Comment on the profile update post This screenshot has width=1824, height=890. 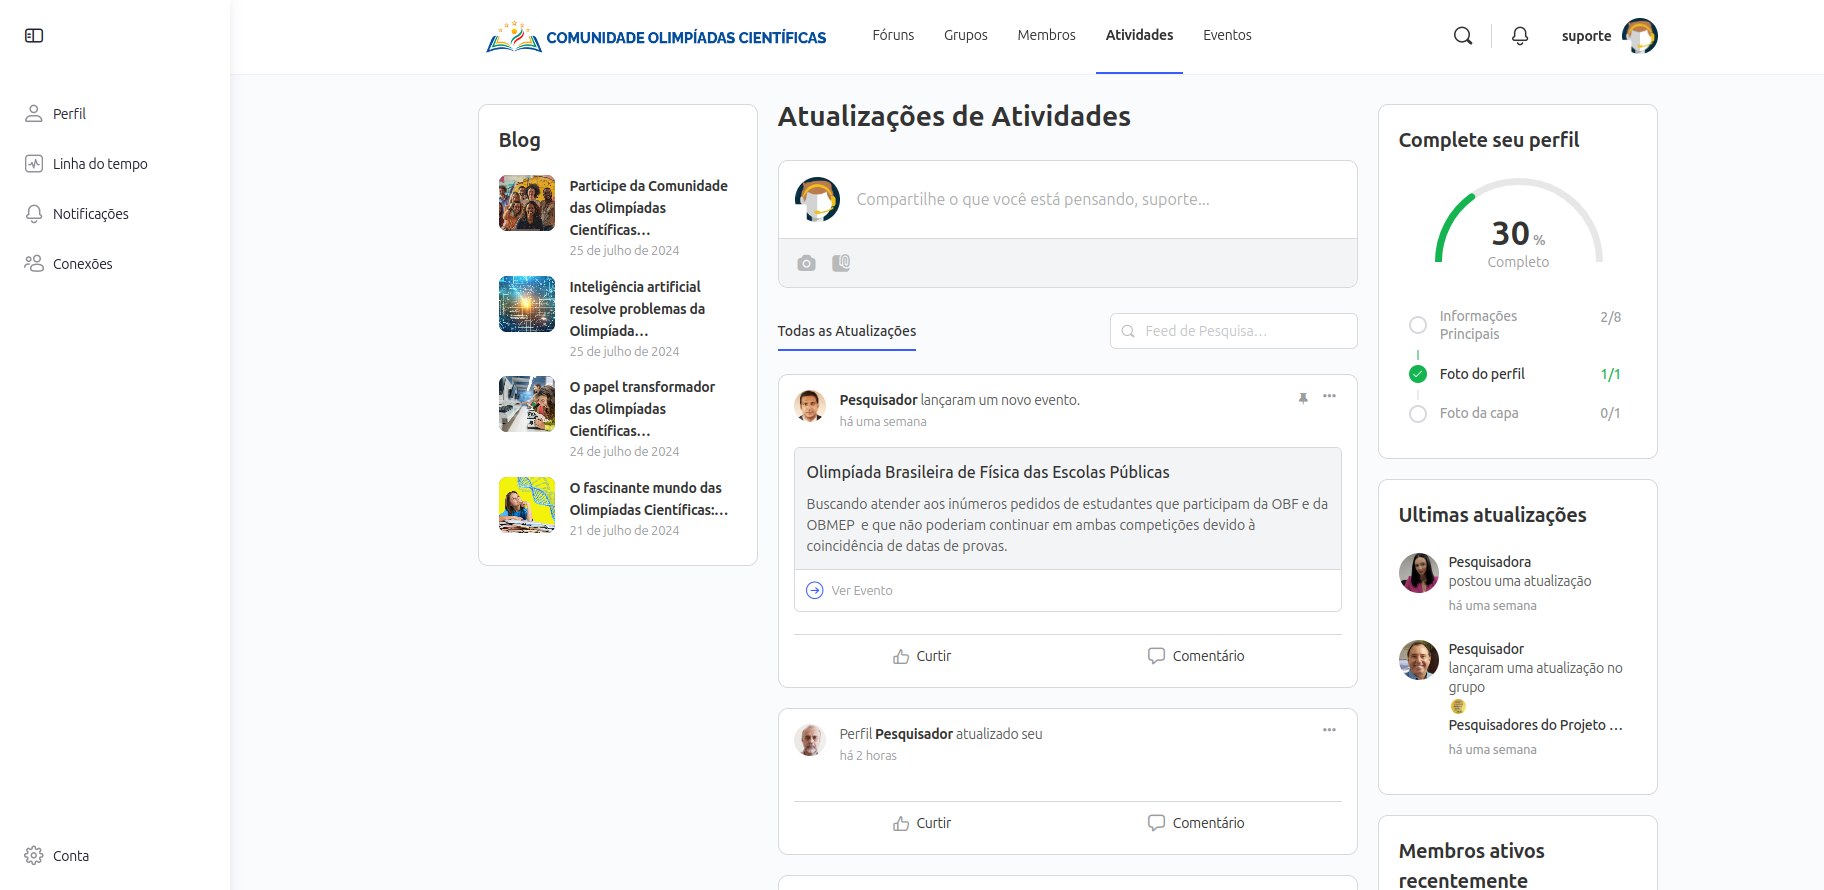click(1196, 824)
